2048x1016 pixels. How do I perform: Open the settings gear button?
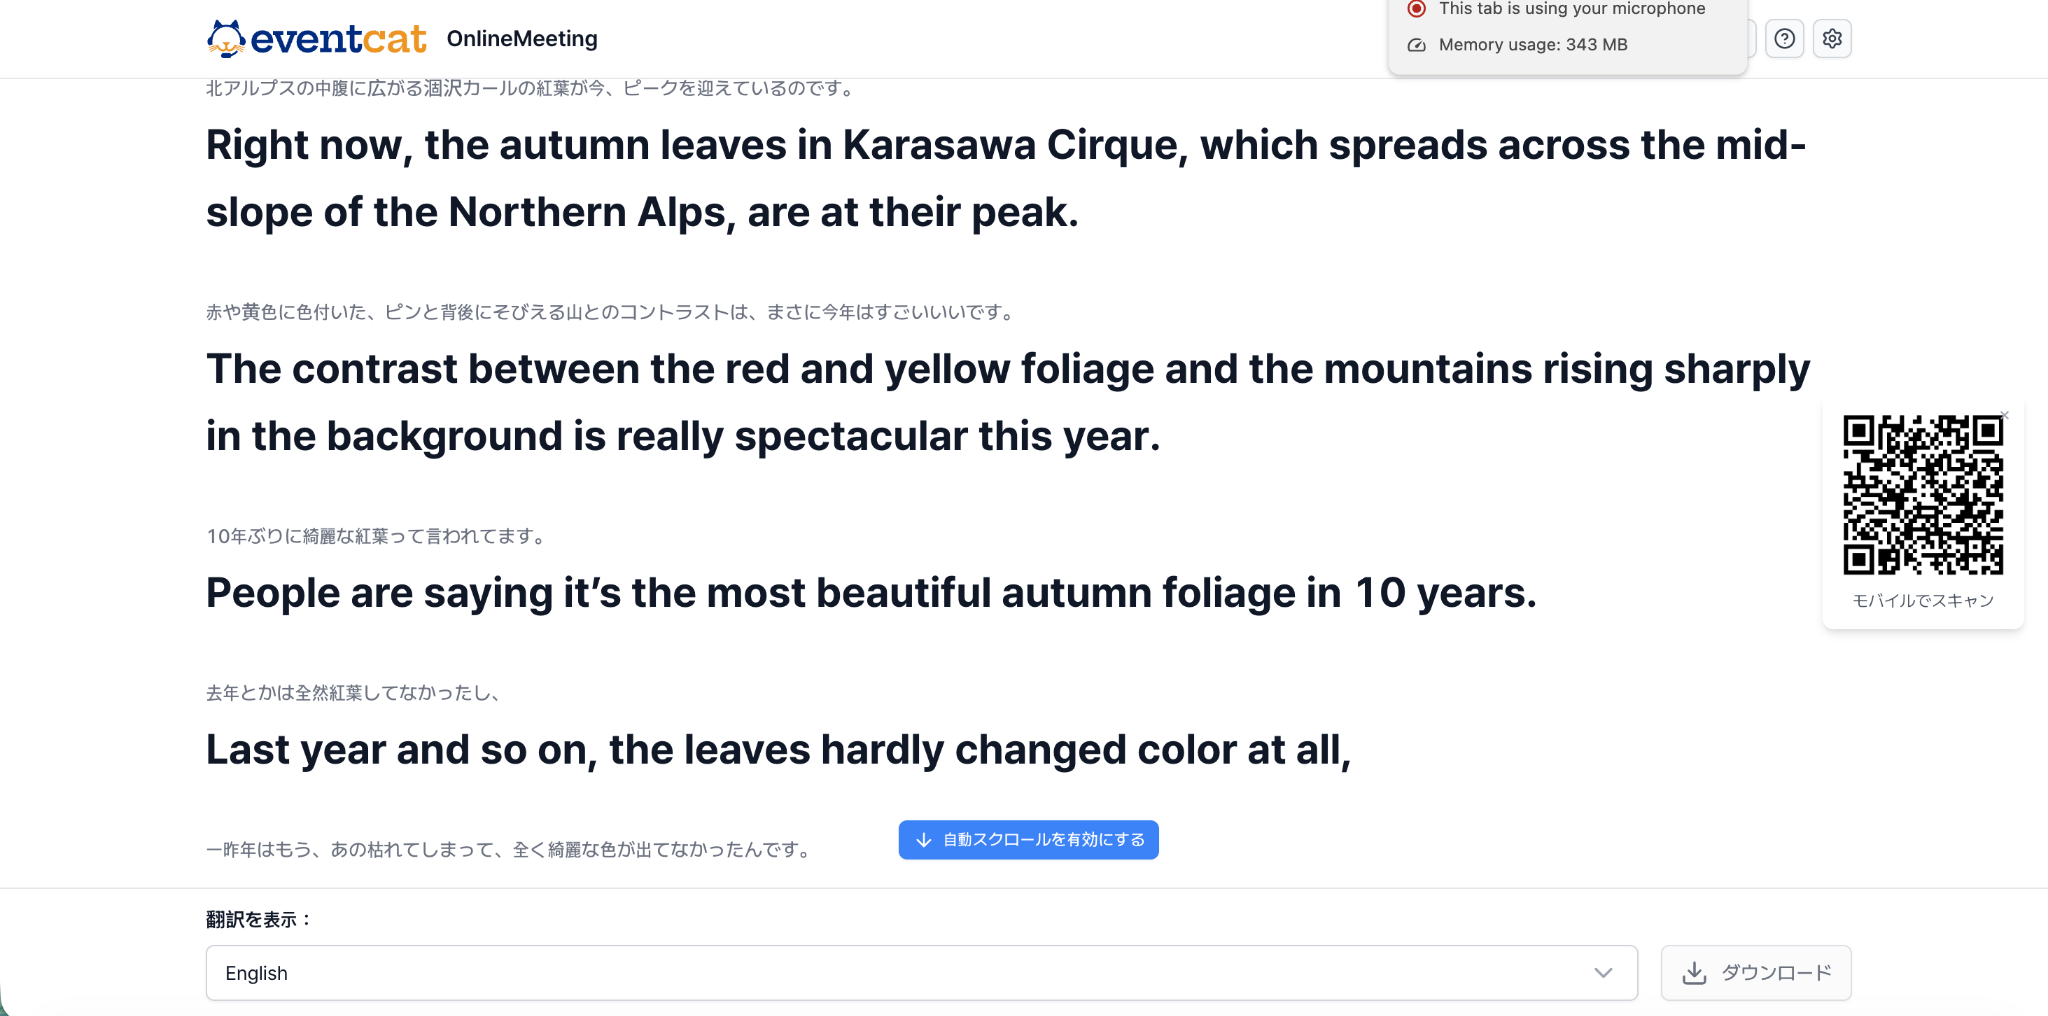click(x=1832, y=39)
